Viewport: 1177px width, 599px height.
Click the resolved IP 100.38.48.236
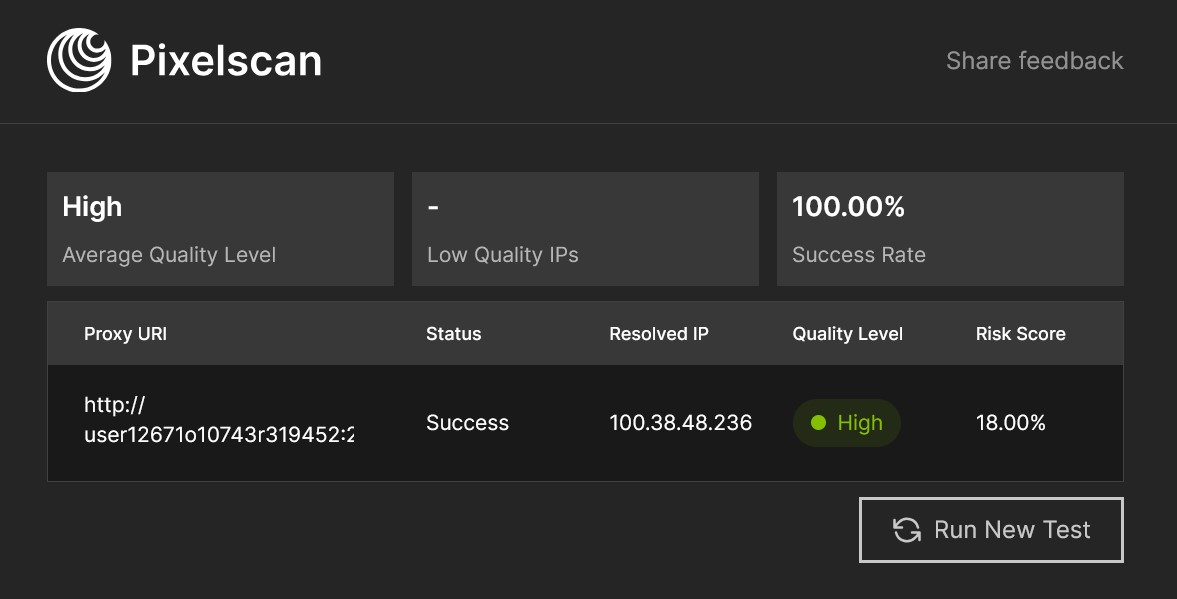680,423
